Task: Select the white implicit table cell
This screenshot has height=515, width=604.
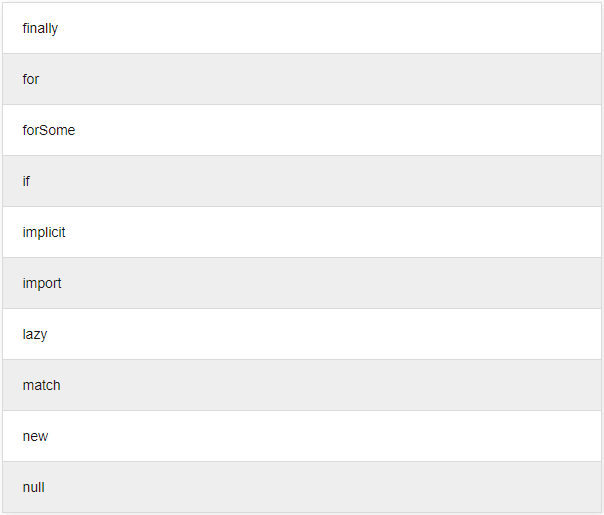Action: [300, 232]
